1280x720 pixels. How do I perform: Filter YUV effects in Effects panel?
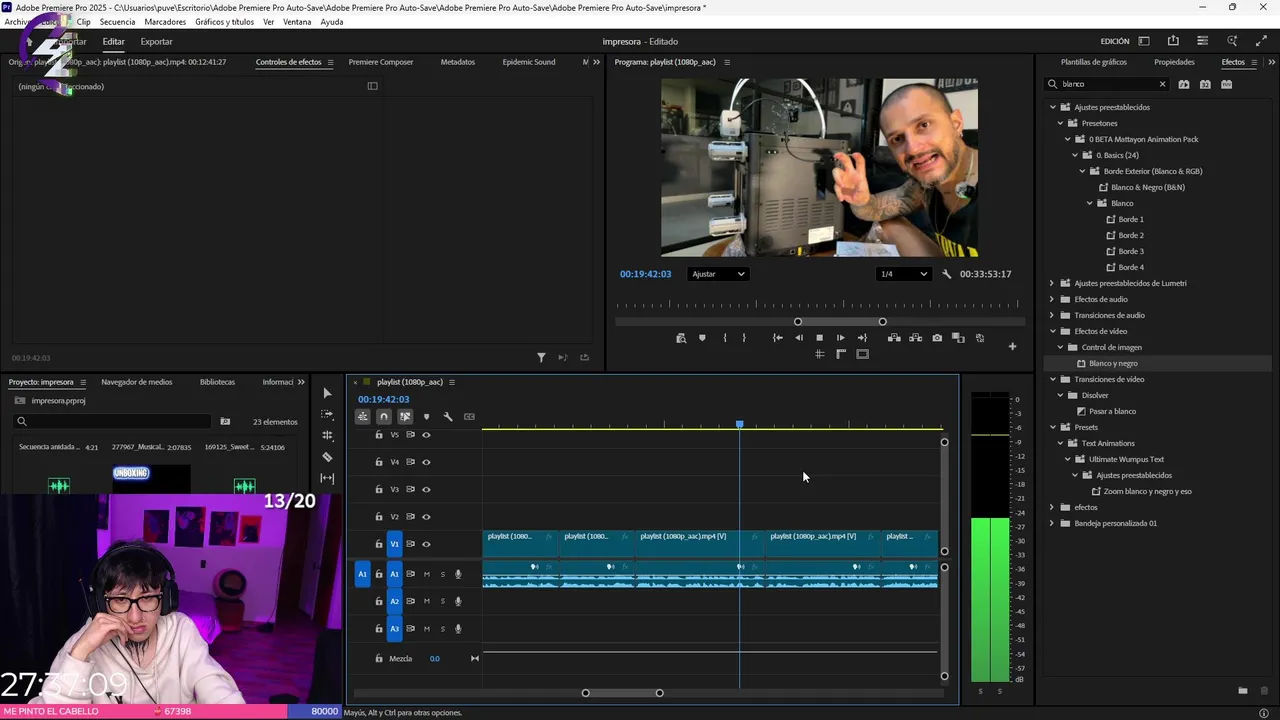(x=1227, y=84)
